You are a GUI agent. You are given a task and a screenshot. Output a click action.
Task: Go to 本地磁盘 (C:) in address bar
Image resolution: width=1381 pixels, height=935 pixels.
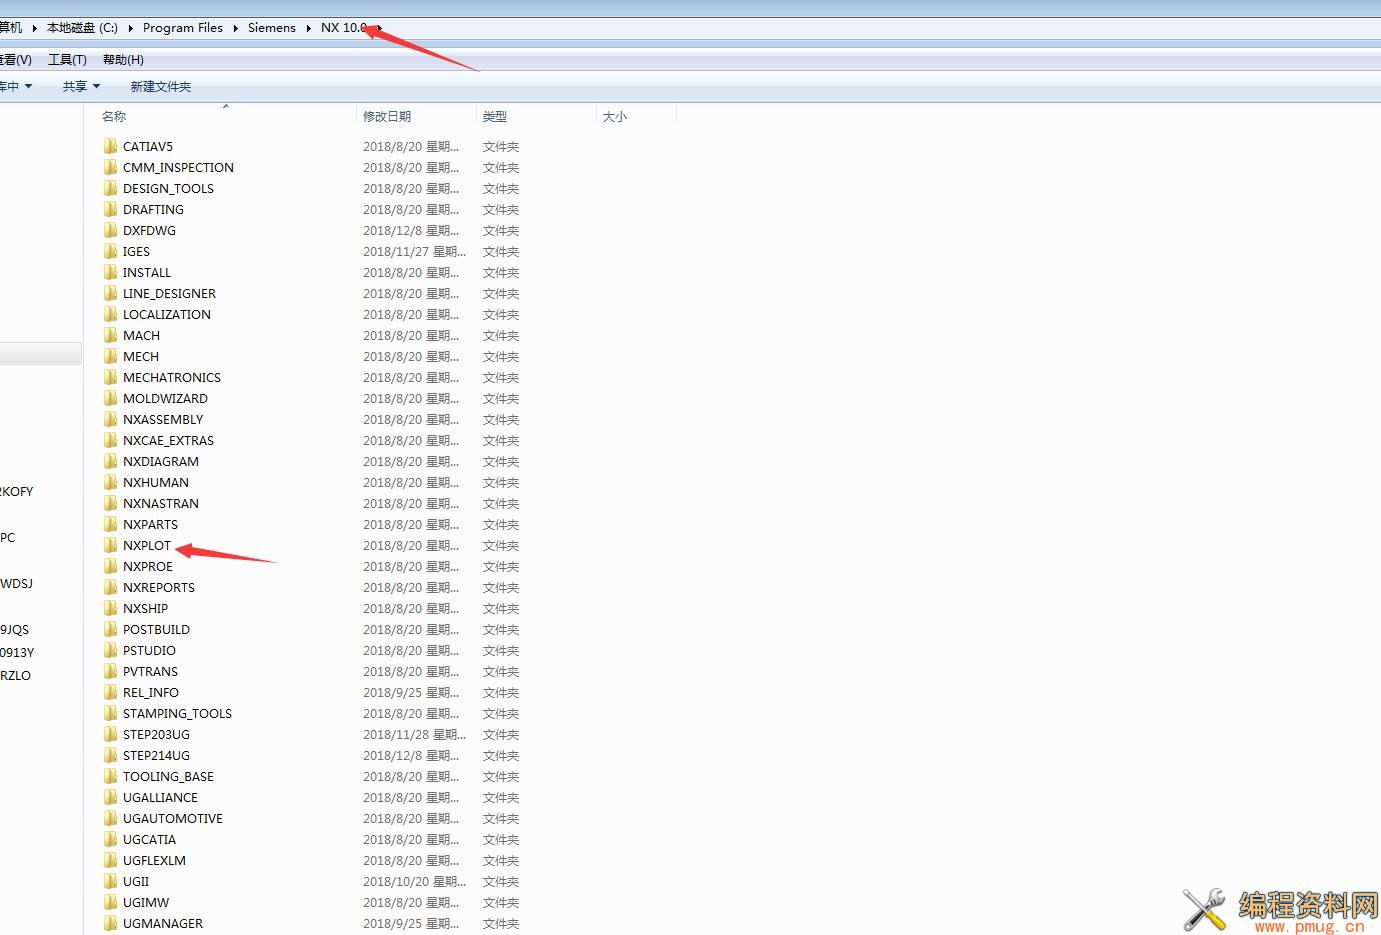[x=82, y=28]
